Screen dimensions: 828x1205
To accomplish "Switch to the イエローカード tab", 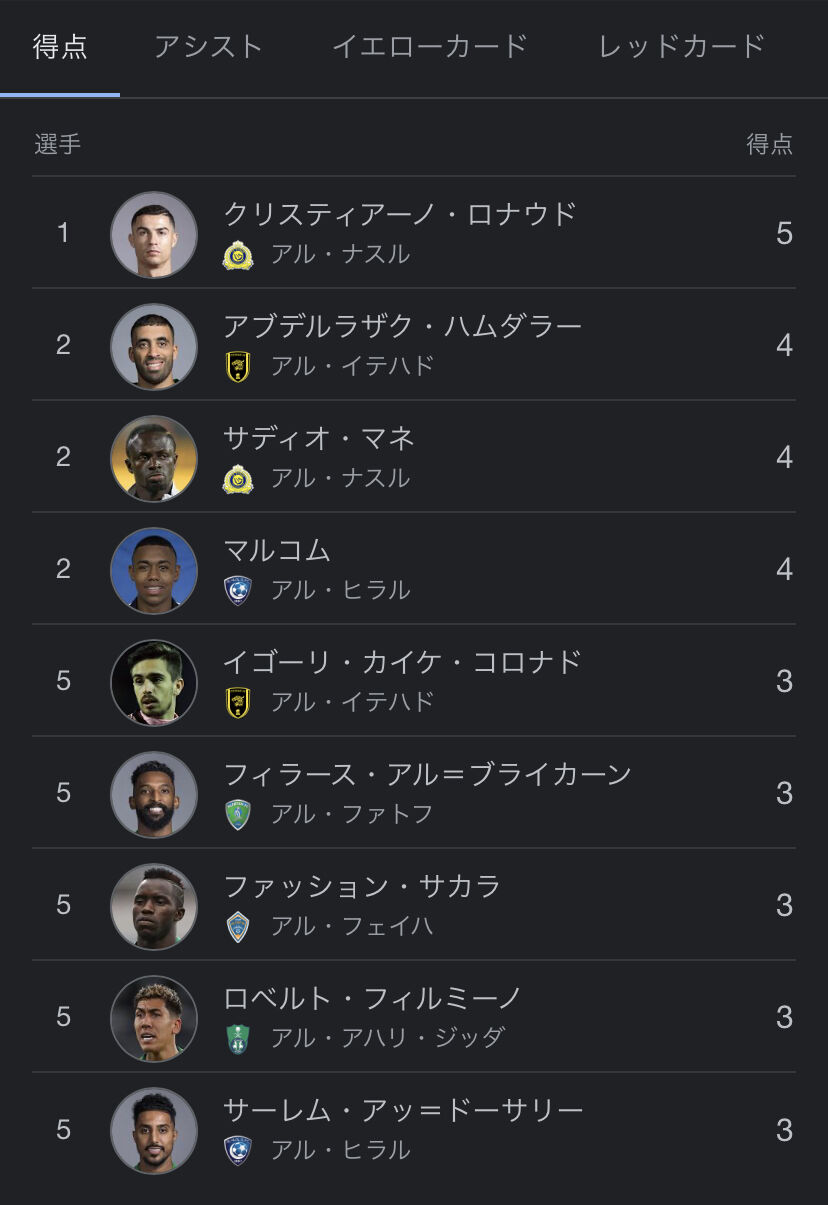I will pyautogui.click(x=429, y=46).
